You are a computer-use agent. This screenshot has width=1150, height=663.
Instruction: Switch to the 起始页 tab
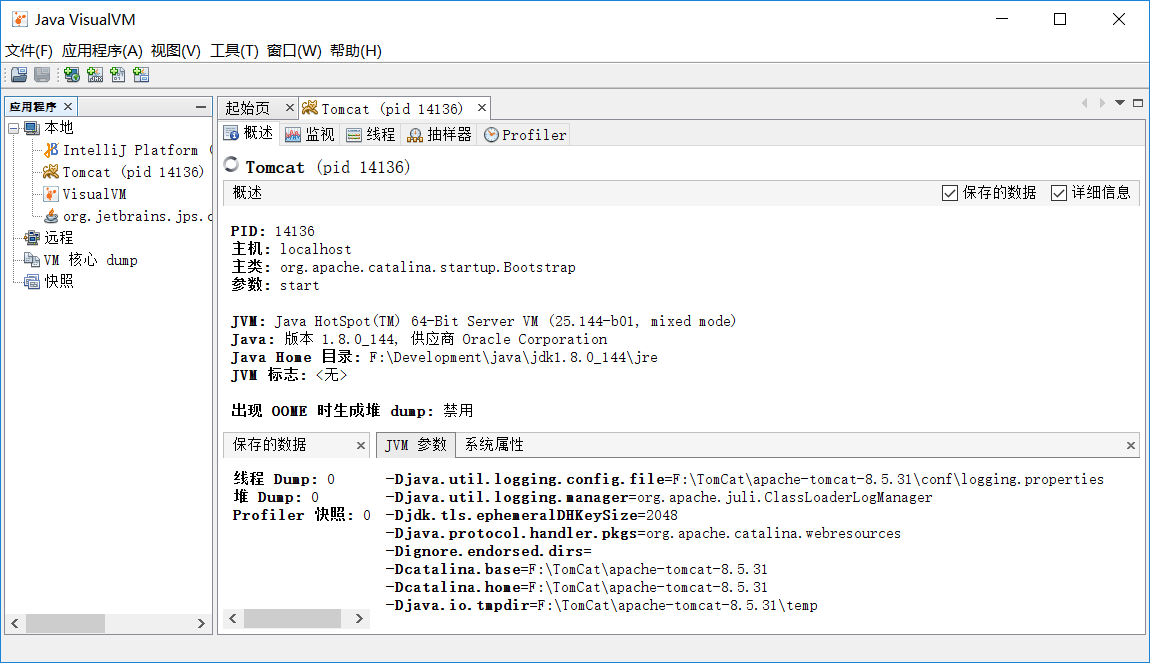(249, 109)
